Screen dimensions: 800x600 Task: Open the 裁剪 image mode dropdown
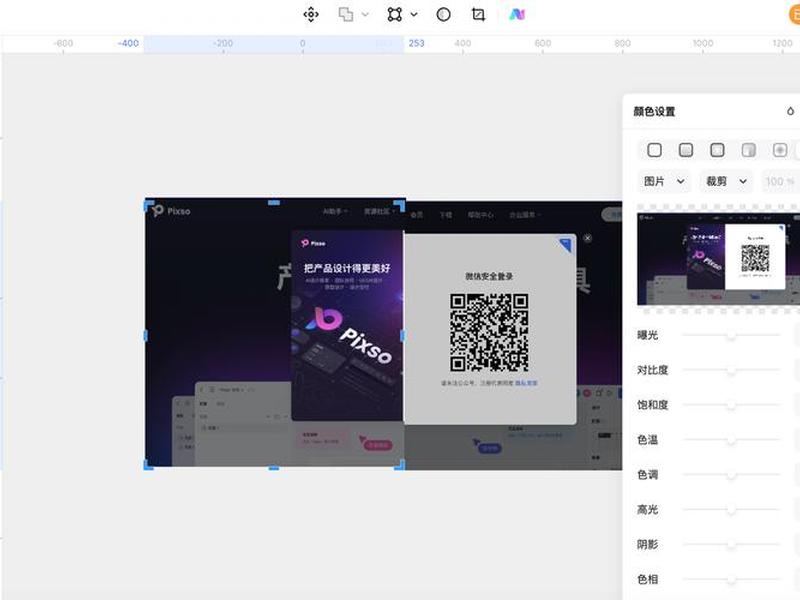[727, 181]
